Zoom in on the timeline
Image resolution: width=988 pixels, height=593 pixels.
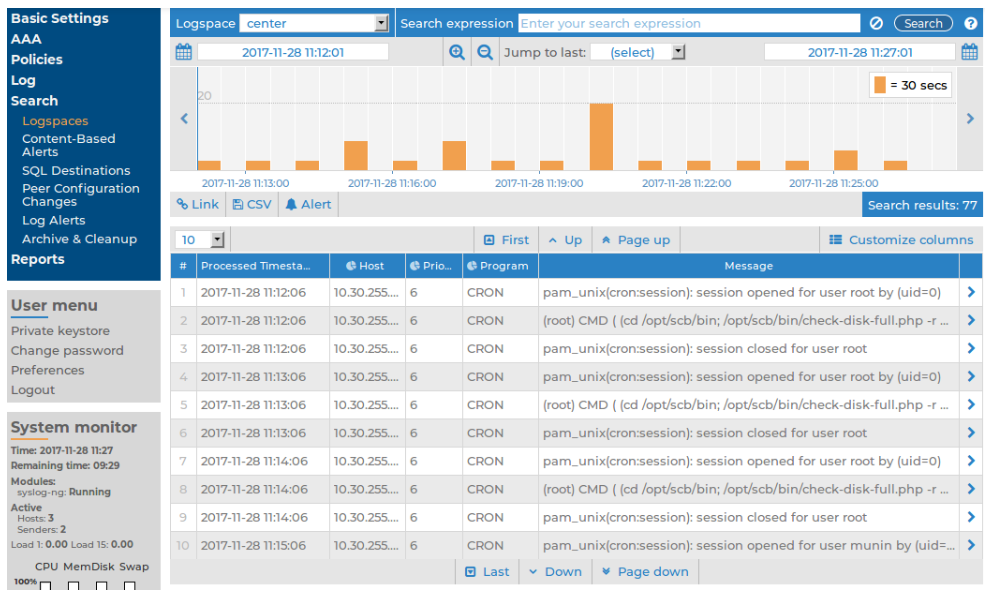coord(457,52)
